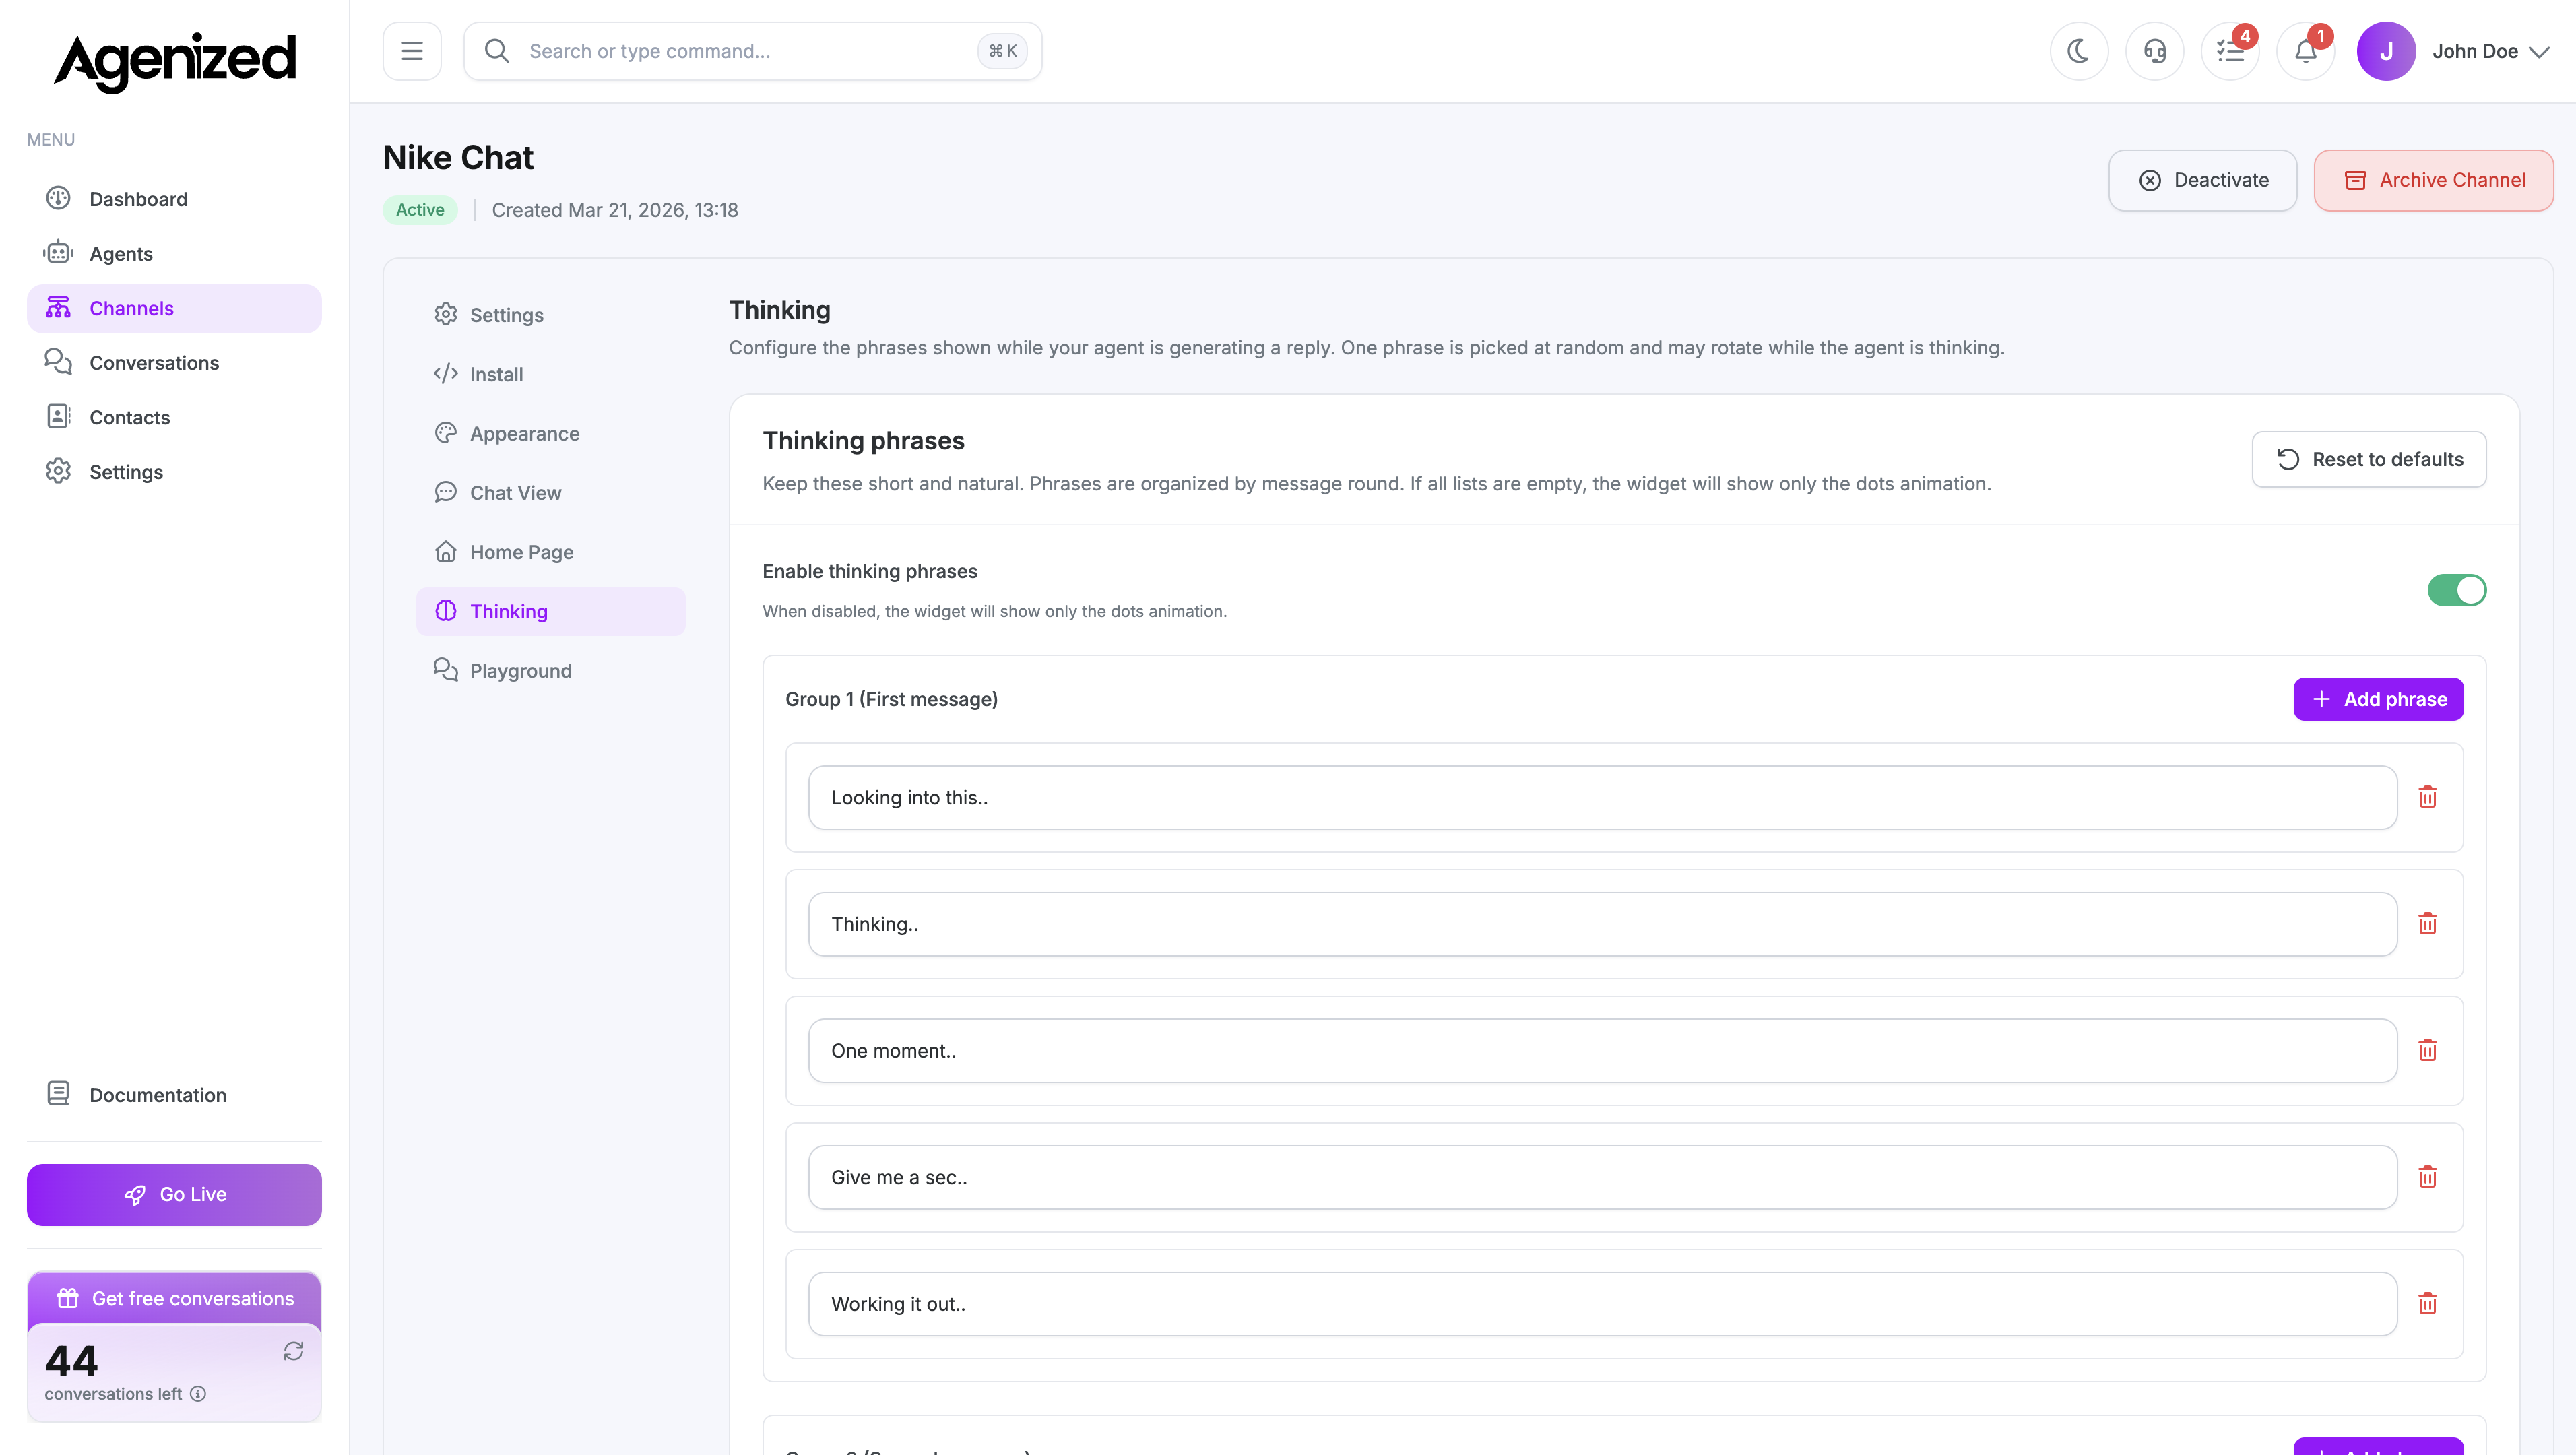This screenshot has height=1455, width=2576.
Task: Click the ⌘K shortcut badge
Action: click(1002, 51)
